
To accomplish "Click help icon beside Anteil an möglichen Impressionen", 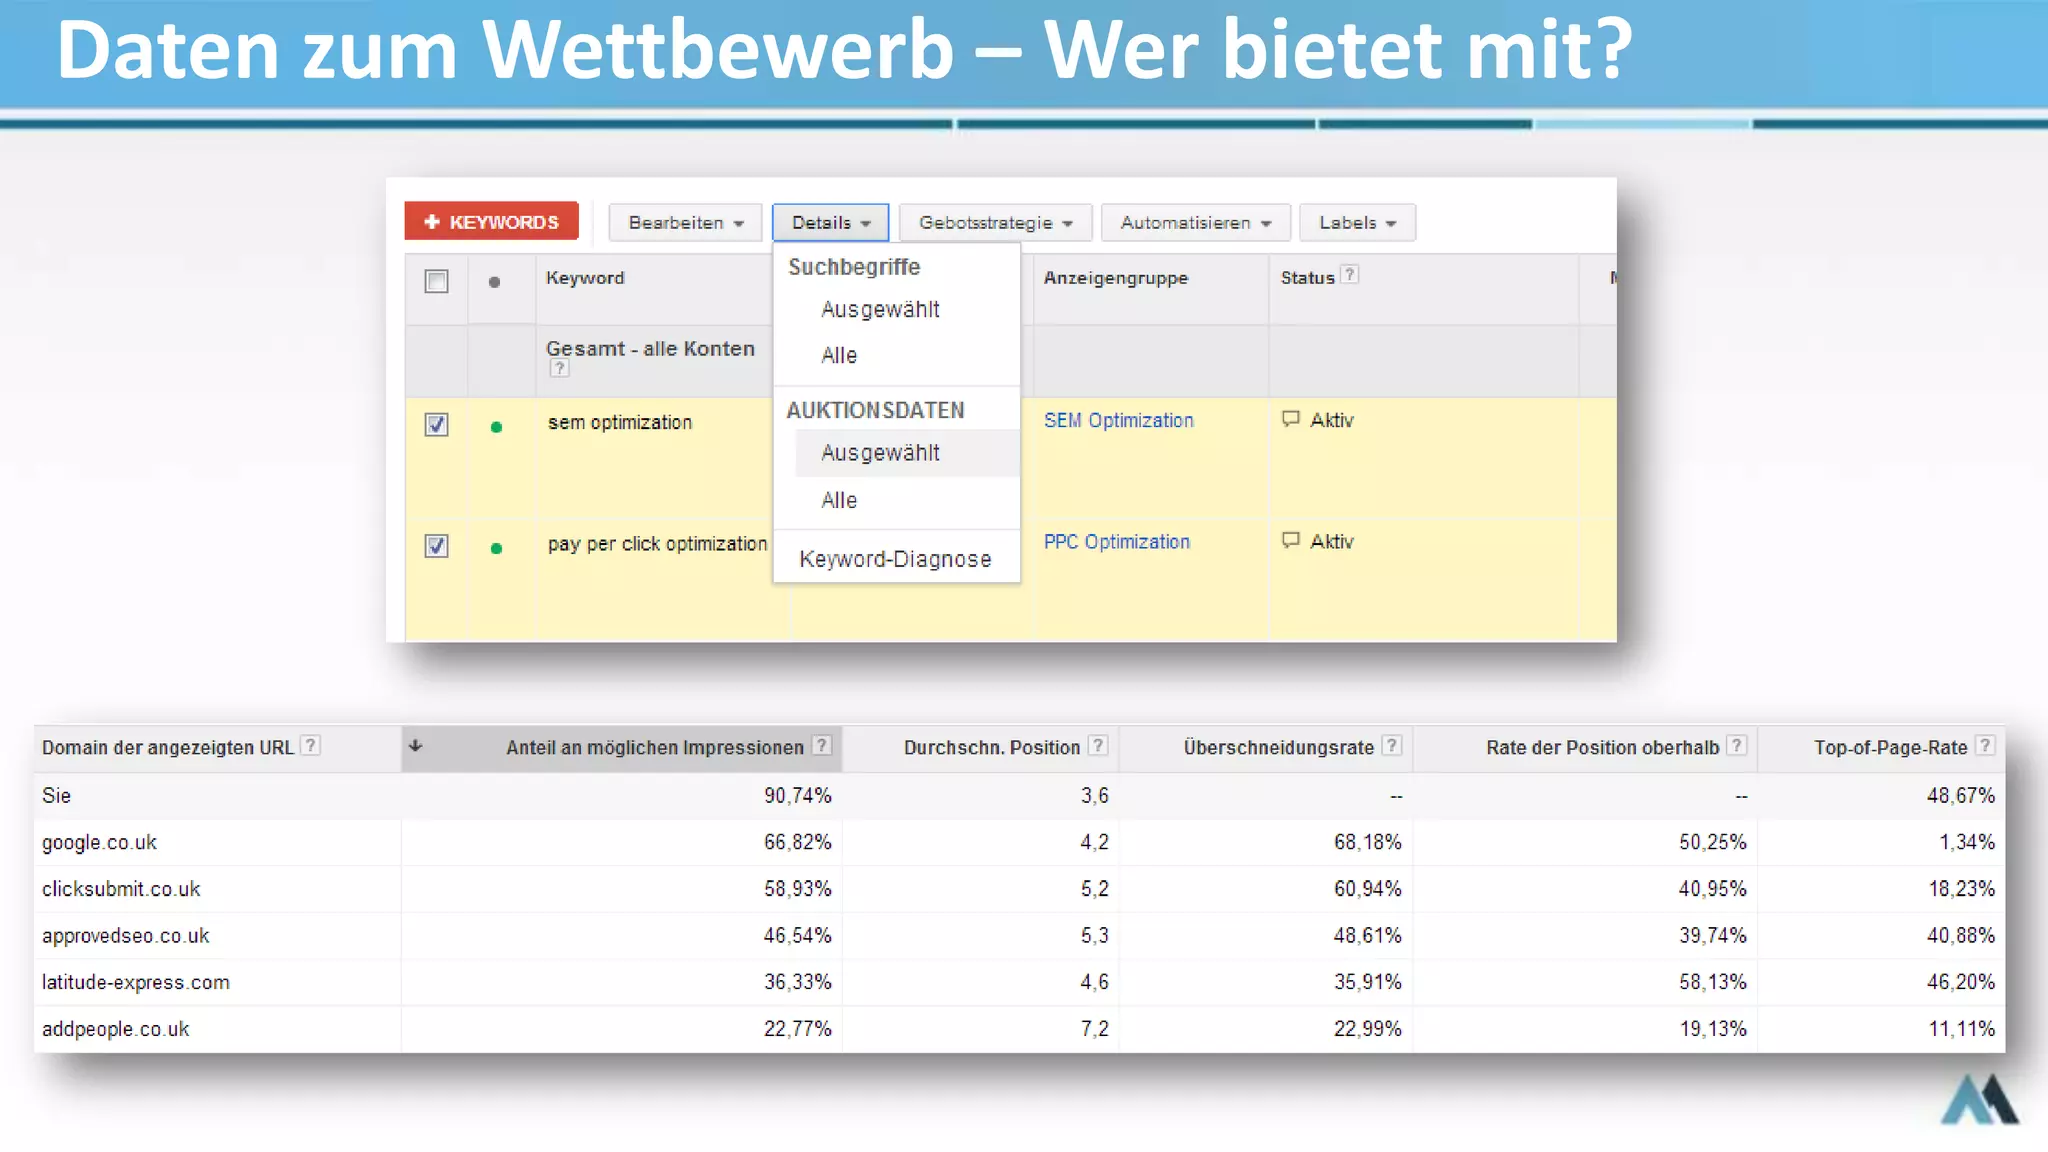I will click(x=822, y=745).
